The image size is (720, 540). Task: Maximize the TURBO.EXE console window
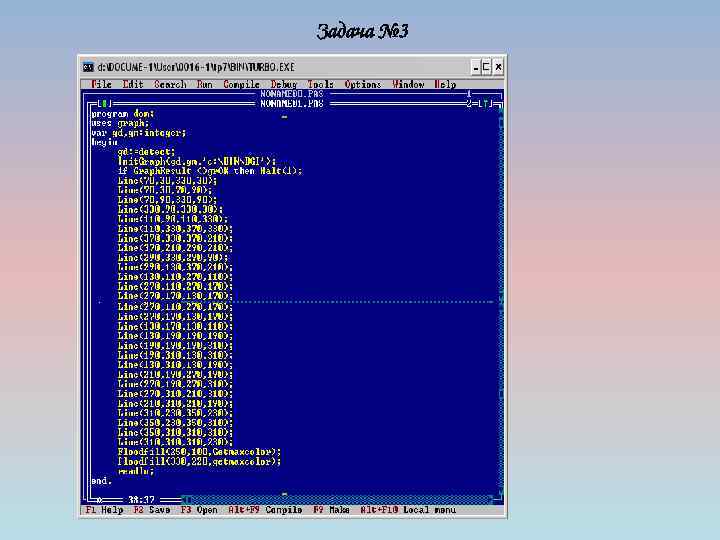[487, 67]
